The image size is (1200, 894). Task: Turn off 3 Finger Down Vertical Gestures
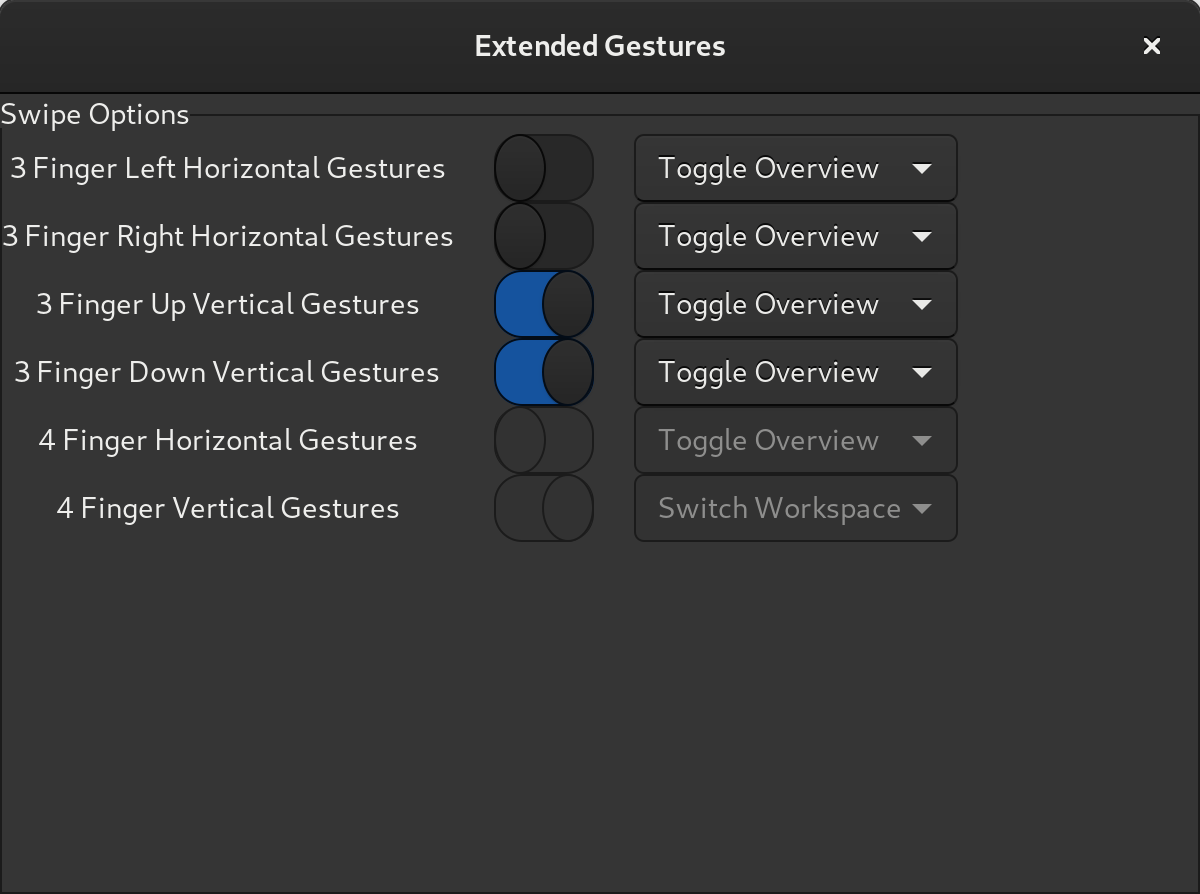pyautogui.click(x=544, y=372)
